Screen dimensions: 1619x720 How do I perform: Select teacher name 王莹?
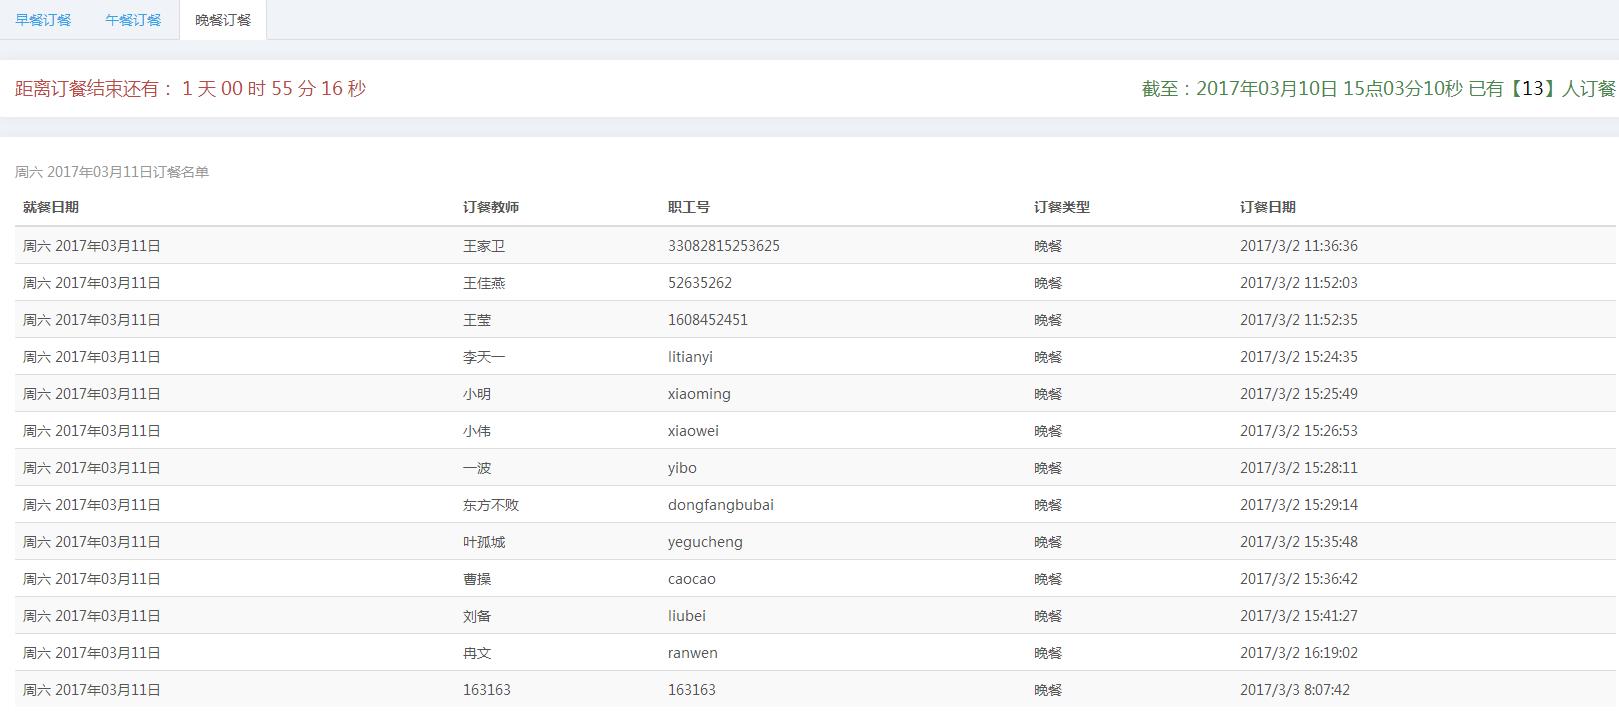[x=477, y=320]
